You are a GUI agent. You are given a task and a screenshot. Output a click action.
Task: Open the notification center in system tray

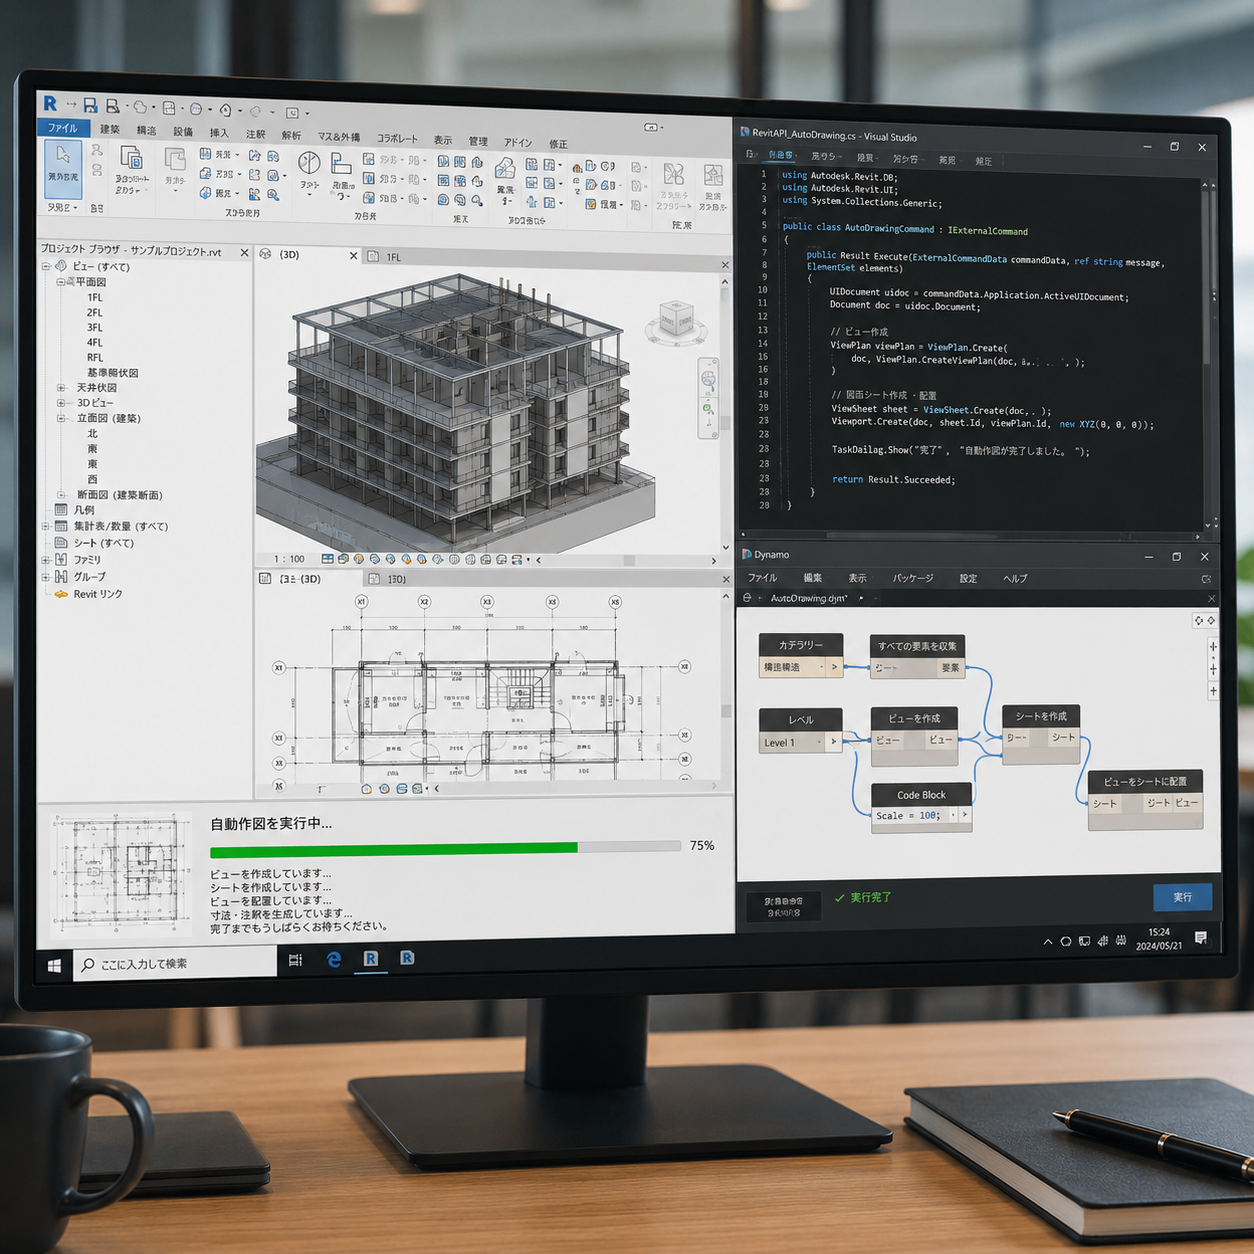click(x=1200, y=937)
